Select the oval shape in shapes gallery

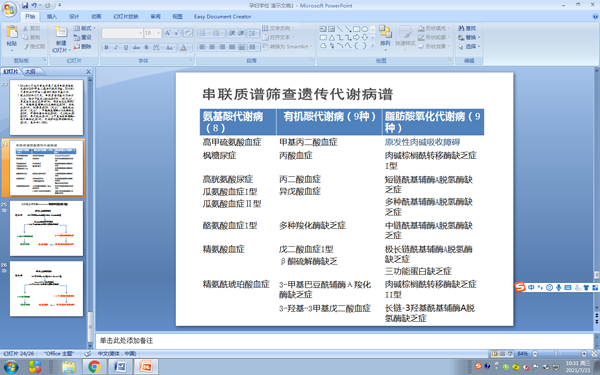click(x=365, y=29)
